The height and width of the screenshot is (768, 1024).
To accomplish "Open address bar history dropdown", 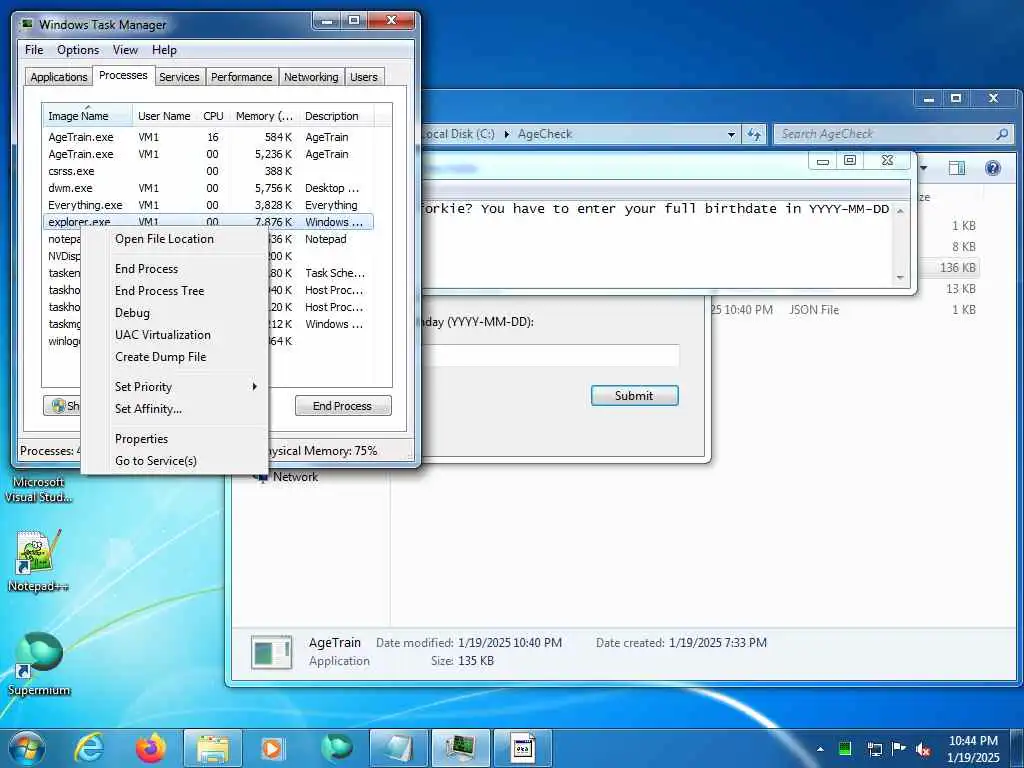I will point(731,135).
